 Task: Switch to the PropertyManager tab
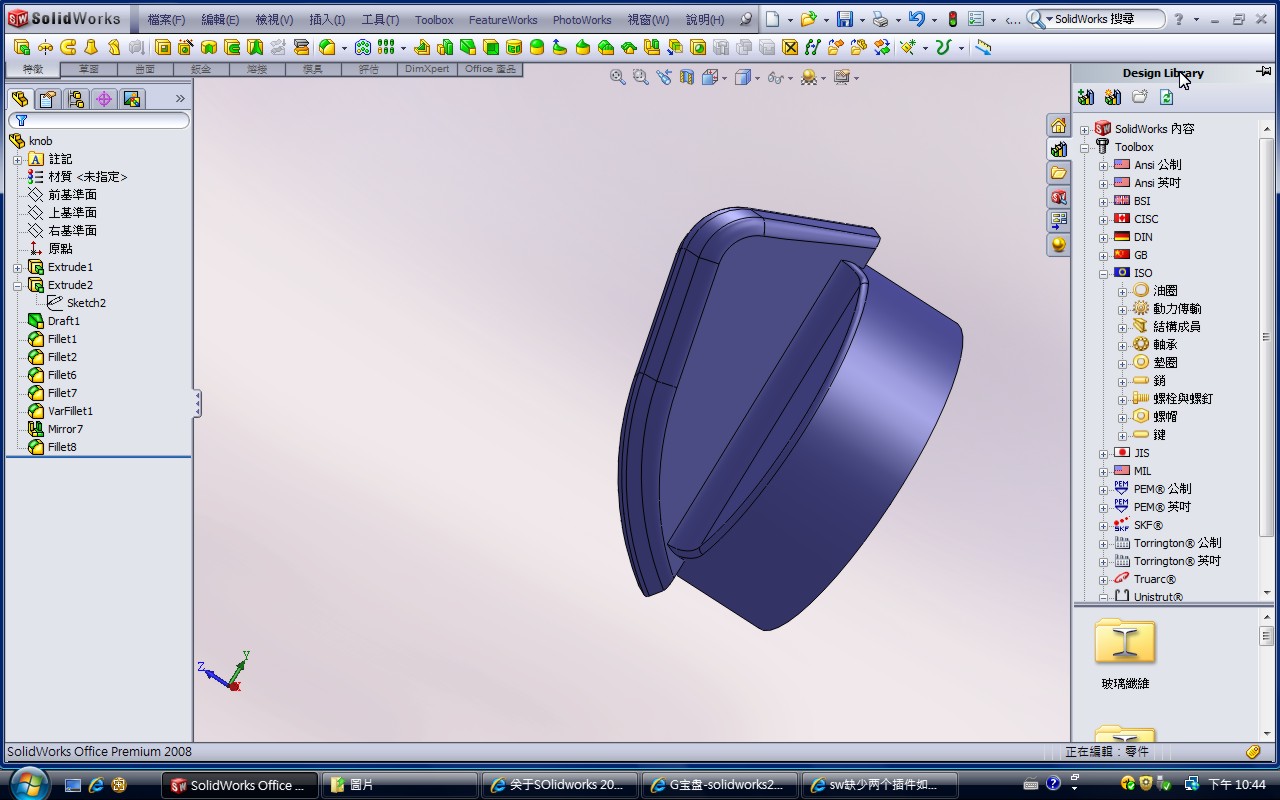48,98
